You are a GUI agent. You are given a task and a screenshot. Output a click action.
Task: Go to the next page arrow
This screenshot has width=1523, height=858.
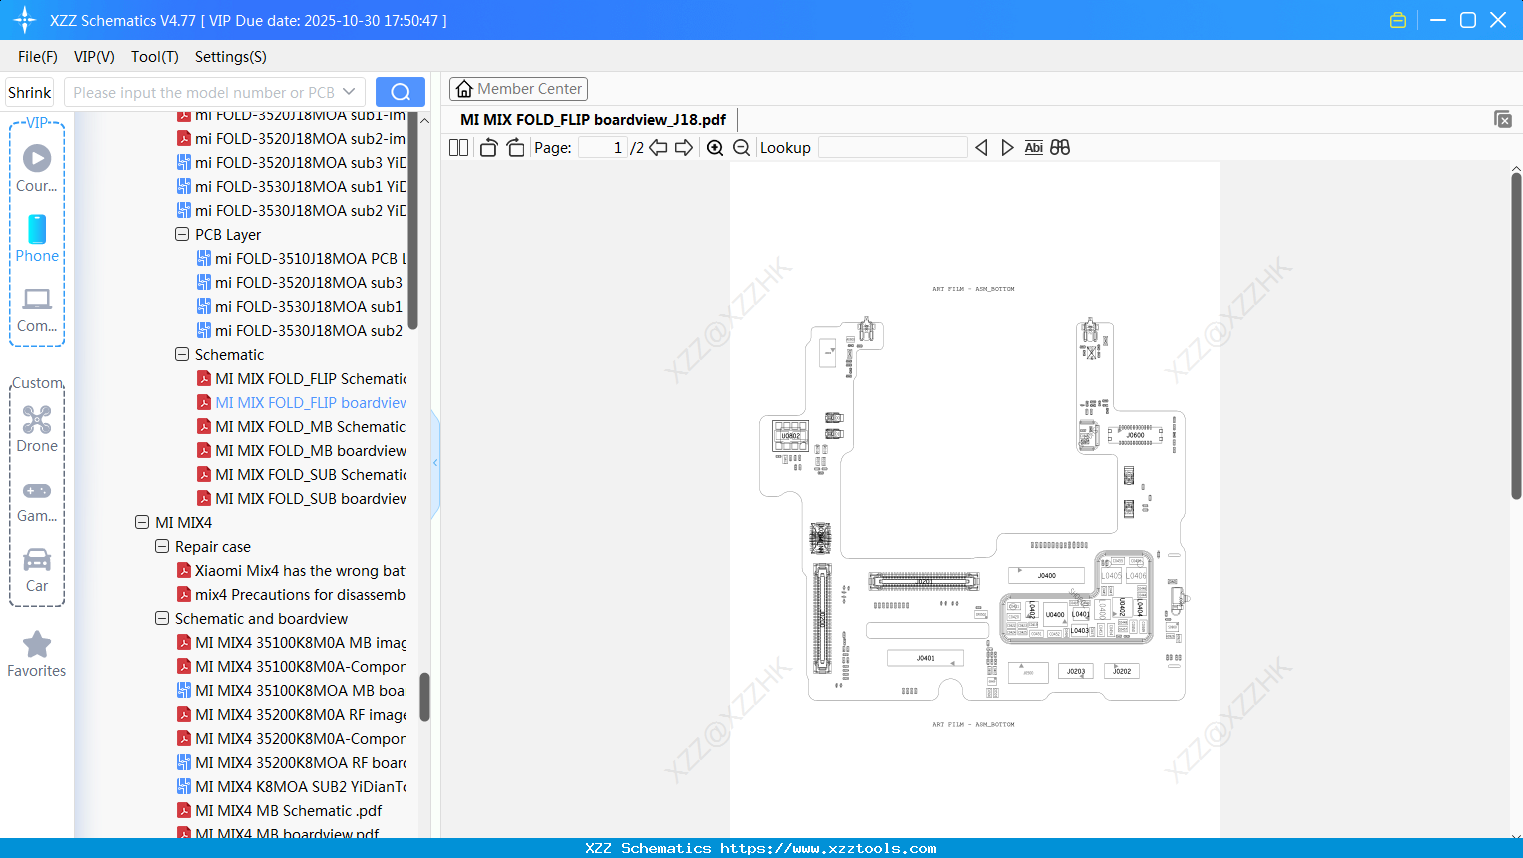(x=684, y=148)
